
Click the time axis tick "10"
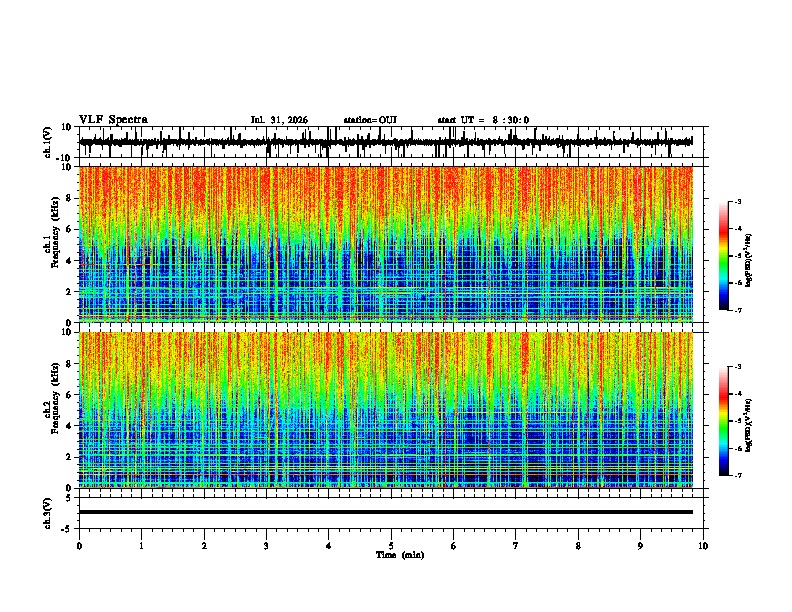[x=703, y=546]
